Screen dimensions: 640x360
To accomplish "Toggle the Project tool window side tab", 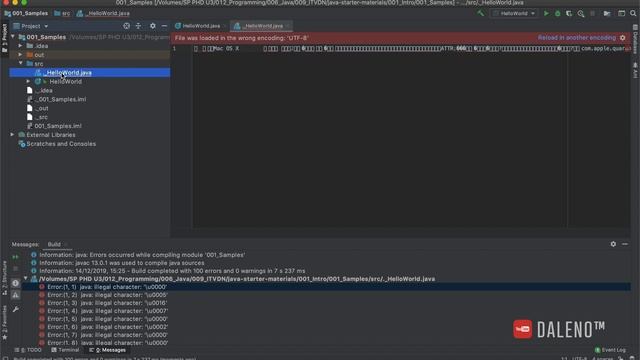I will [x=4, y=38].
